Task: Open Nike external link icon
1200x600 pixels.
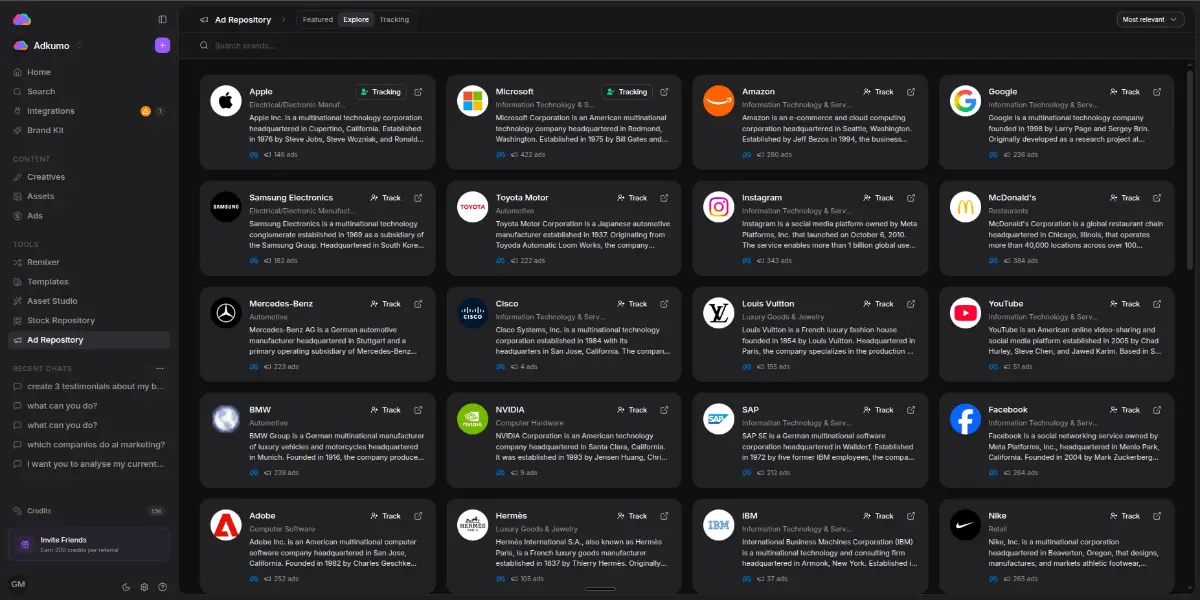Action: point(1157,516)
